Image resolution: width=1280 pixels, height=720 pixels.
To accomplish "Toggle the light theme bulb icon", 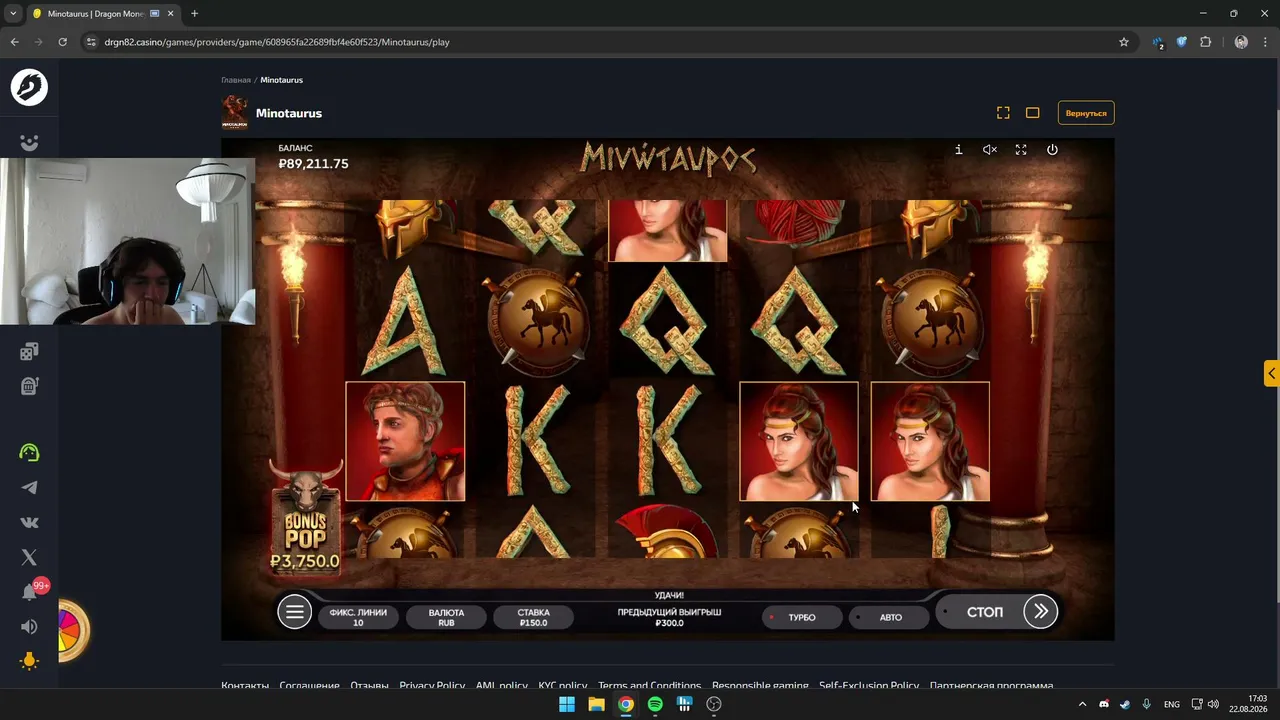I will (29, 661).
